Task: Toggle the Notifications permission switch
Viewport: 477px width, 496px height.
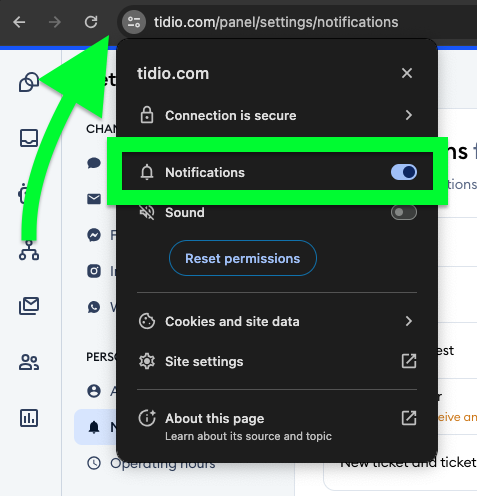Action: pos(404,172)
